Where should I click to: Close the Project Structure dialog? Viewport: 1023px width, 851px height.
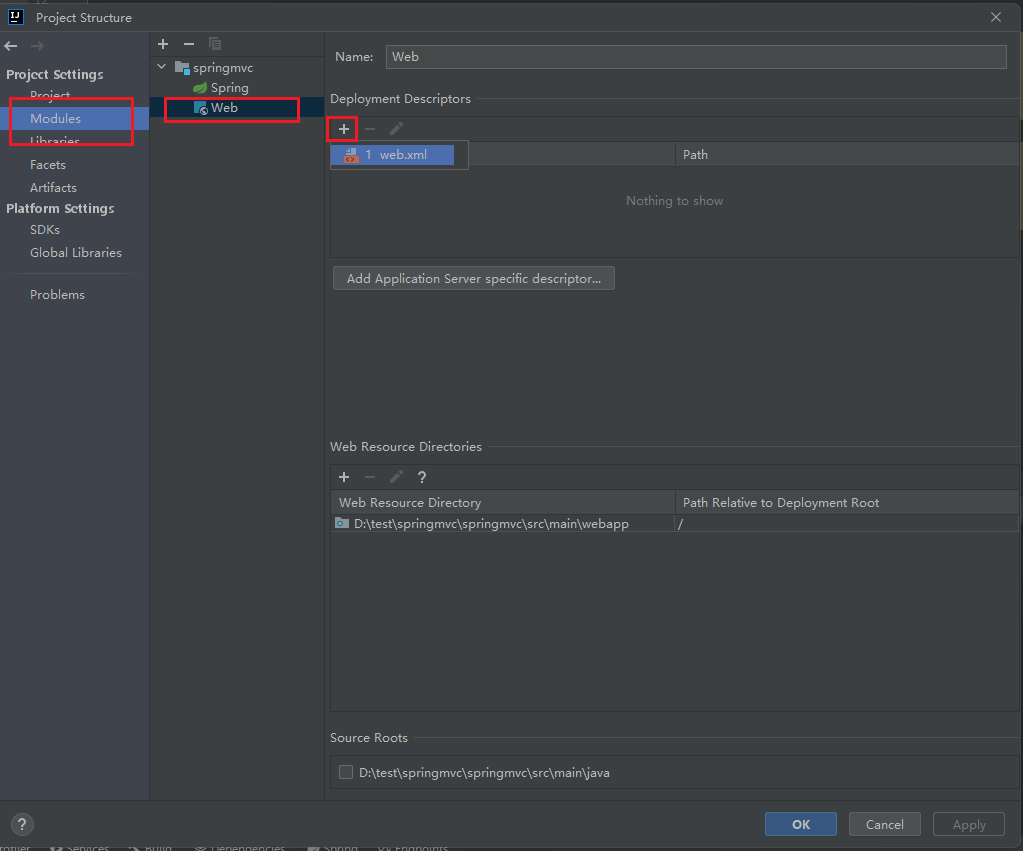(996, 17)
